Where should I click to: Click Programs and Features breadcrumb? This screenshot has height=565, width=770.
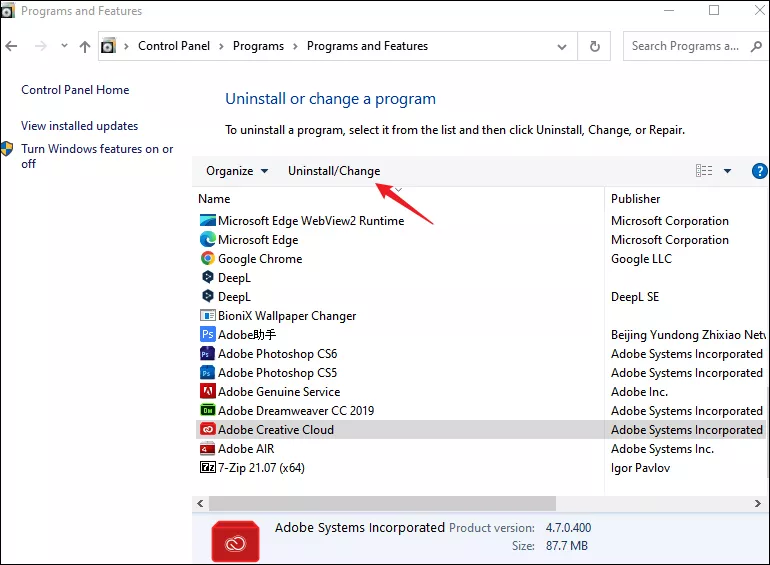click(367, 46)
